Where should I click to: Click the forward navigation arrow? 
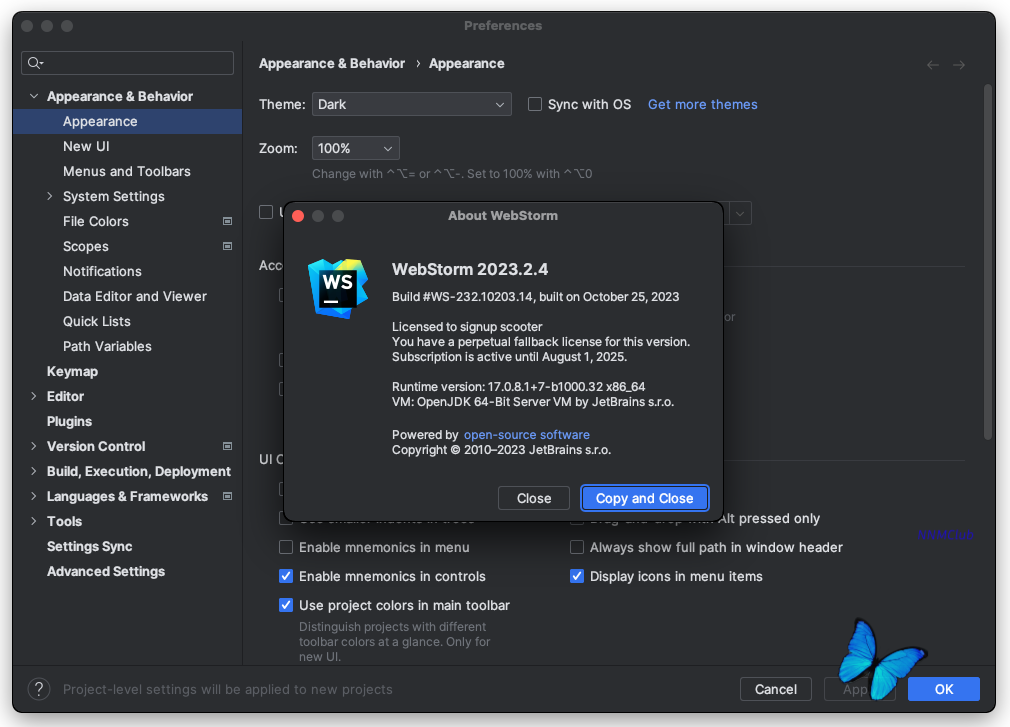[959, 65]
